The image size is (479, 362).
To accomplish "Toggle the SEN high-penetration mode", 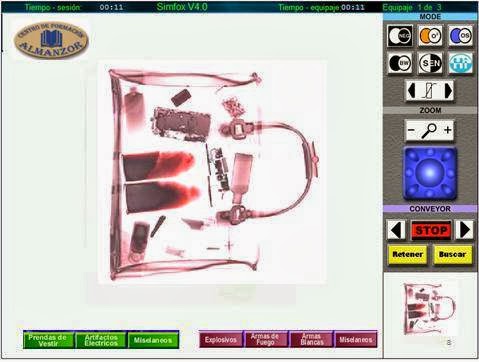I will pyautogui.click(x=430, y=63).
